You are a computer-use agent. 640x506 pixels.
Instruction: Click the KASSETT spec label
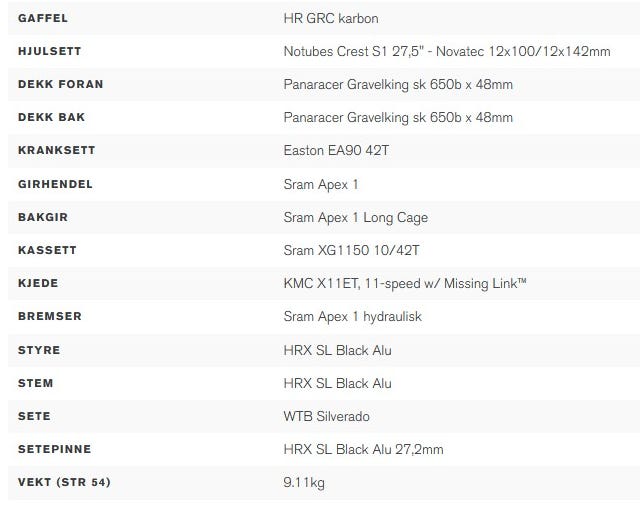[x=47, y=251]
